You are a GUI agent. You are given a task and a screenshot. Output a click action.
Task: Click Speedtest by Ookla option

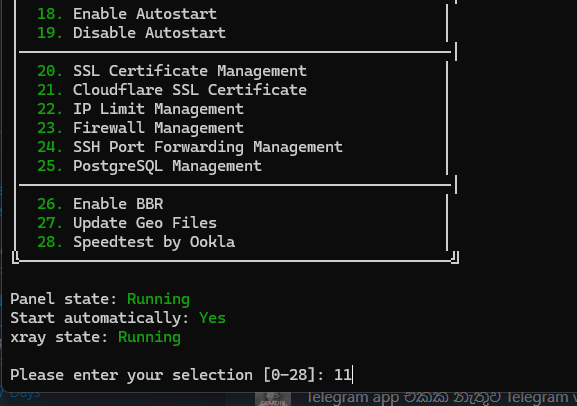pos(136,243)
